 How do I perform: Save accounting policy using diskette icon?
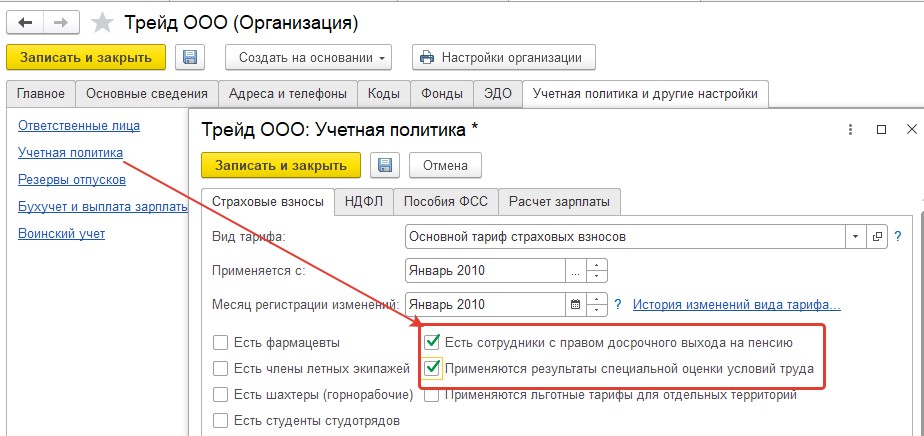point(385,166)
